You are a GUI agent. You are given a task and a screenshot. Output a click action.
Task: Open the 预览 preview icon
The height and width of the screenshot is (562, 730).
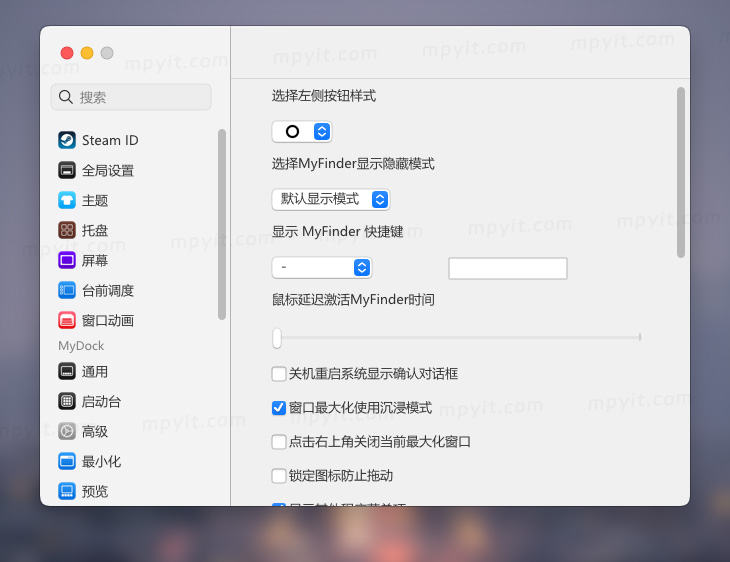67,491
